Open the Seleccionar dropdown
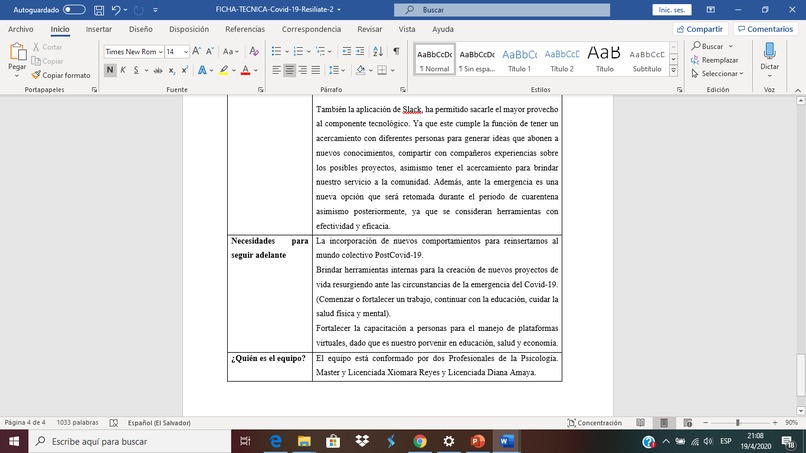 pos(718,74)
